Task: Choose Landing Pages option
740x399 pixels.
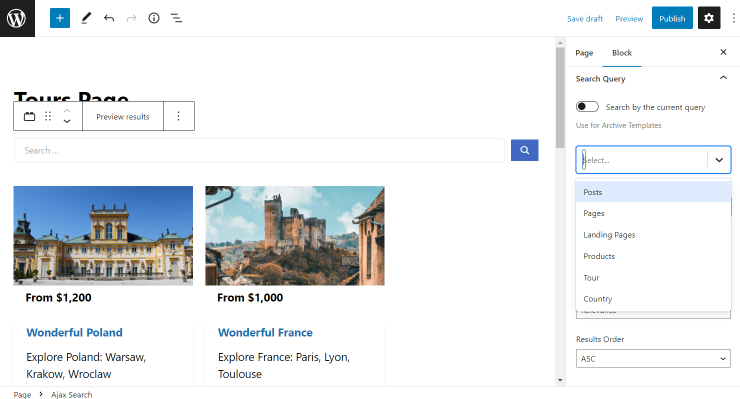Action: [653, 235]
